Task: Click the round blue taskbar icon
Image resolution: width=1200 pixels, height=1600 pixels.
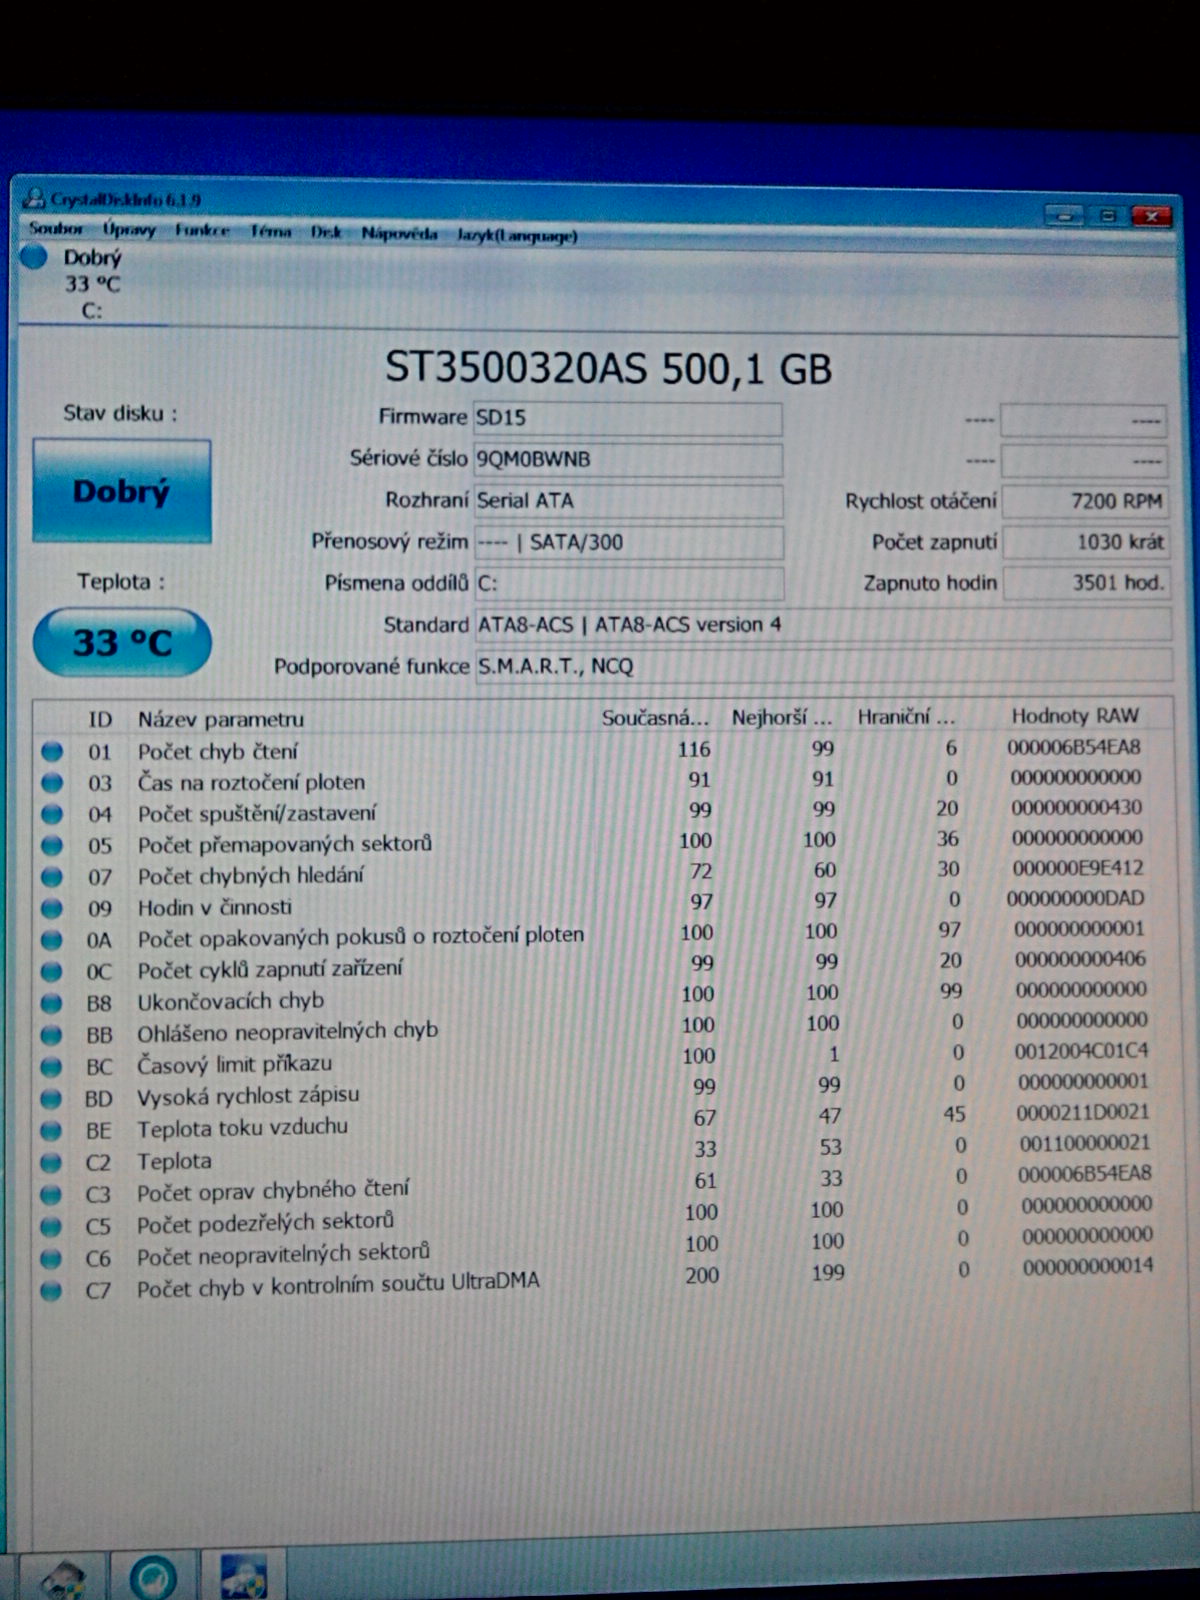Action: coord(153,1577)
